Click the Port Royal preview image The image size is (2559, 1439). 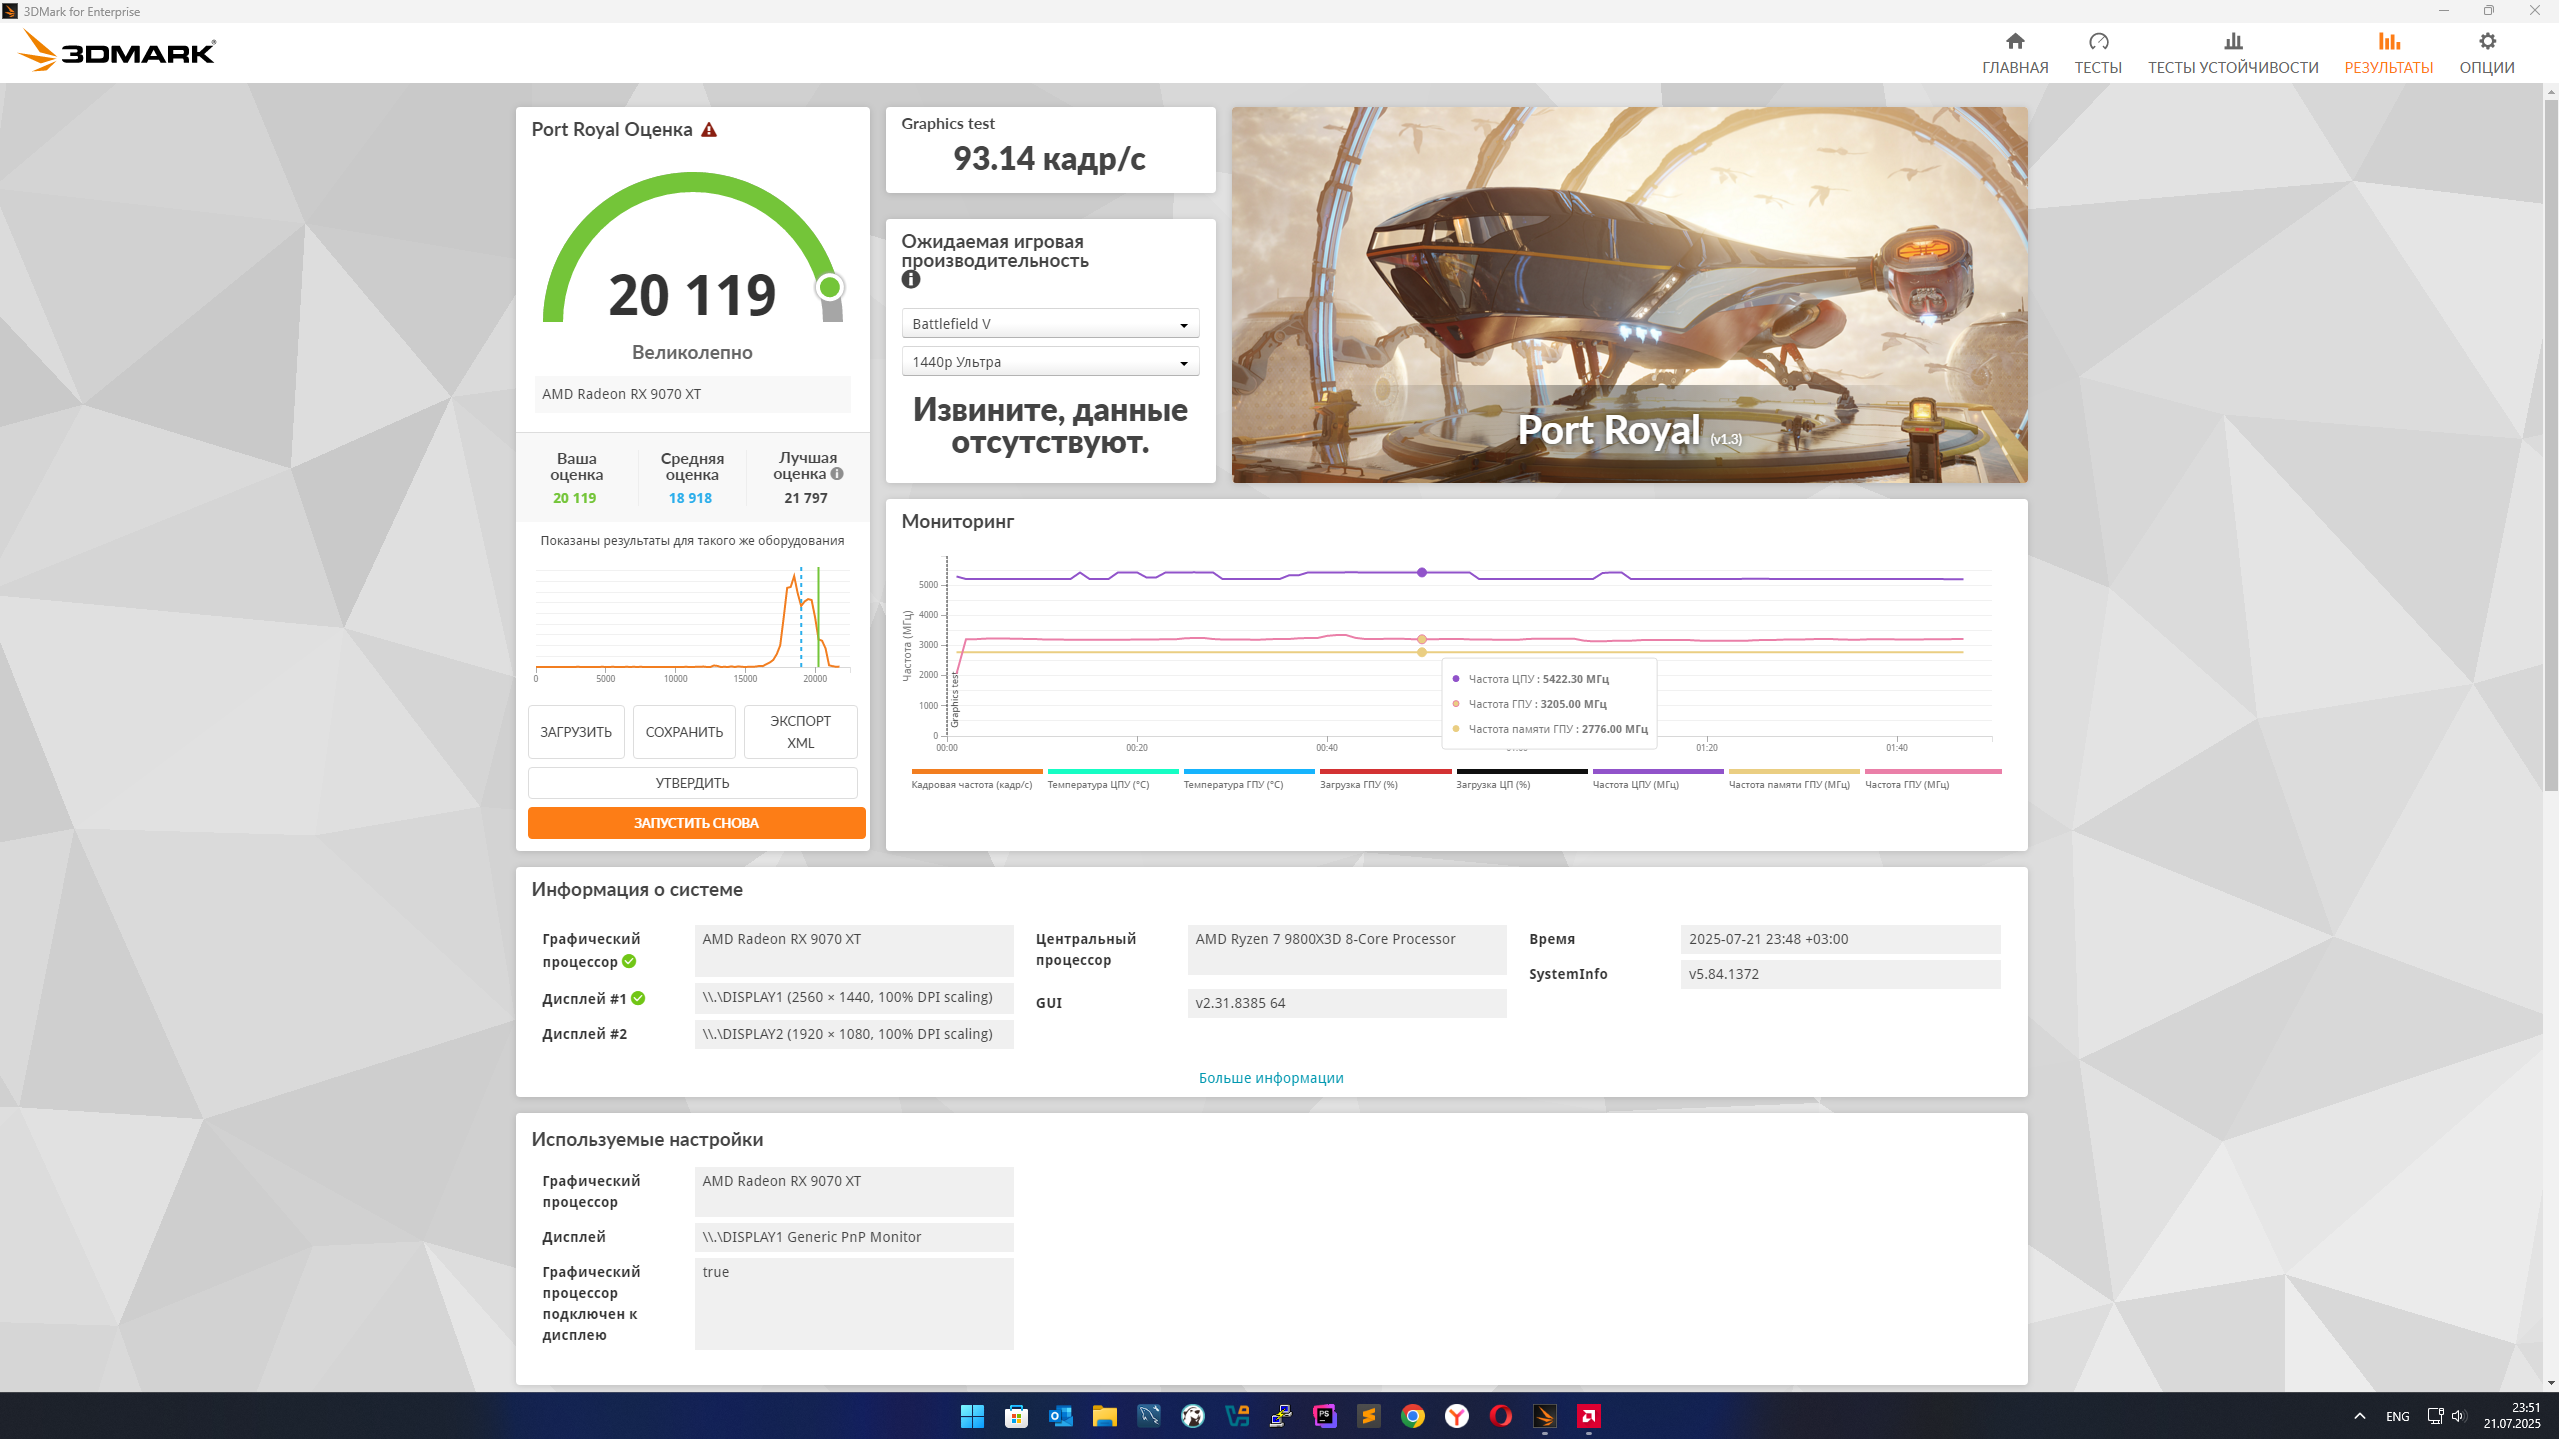(x=1629, y=294)
